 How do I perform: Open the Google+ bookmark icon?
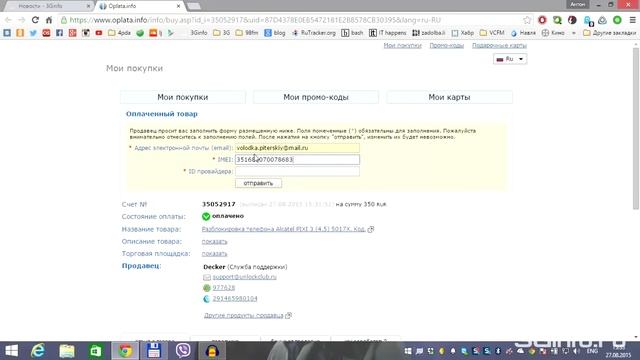point(73,33)
